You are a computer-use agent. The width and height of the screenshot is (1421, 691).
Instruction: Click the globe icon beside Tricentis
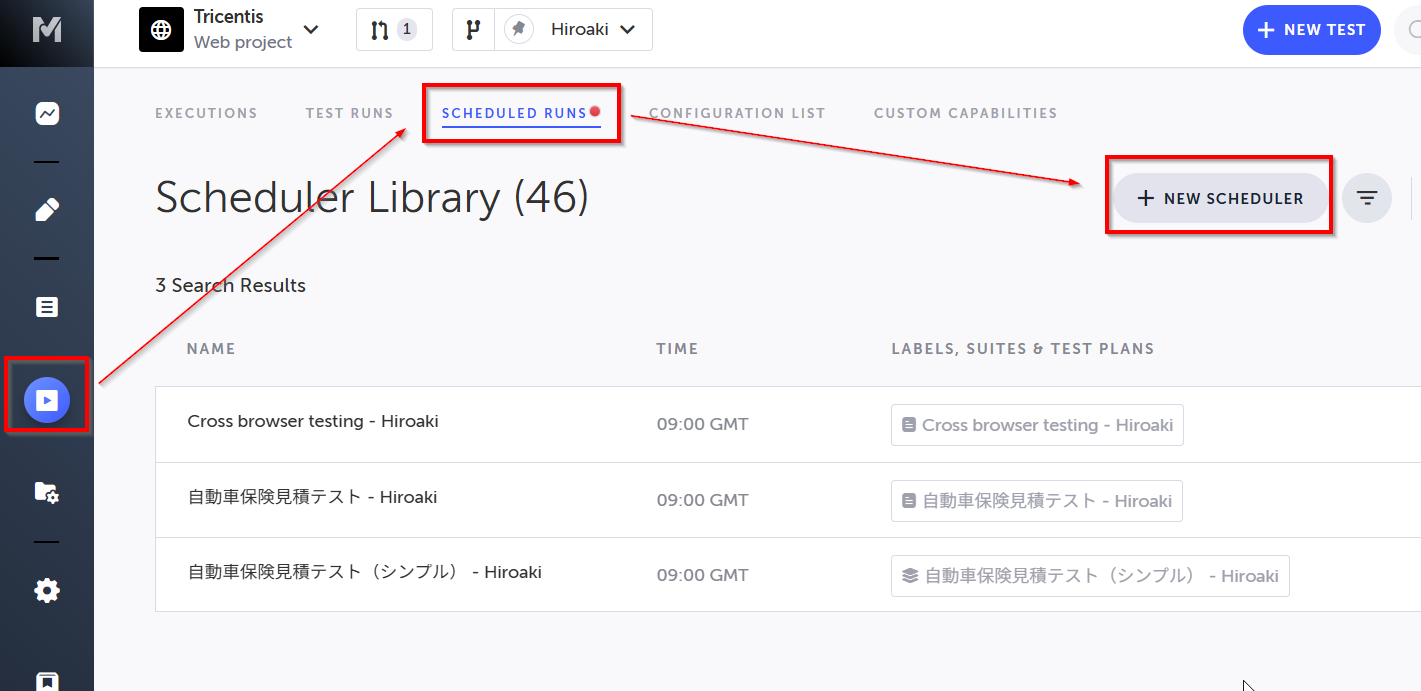[161, 29]
